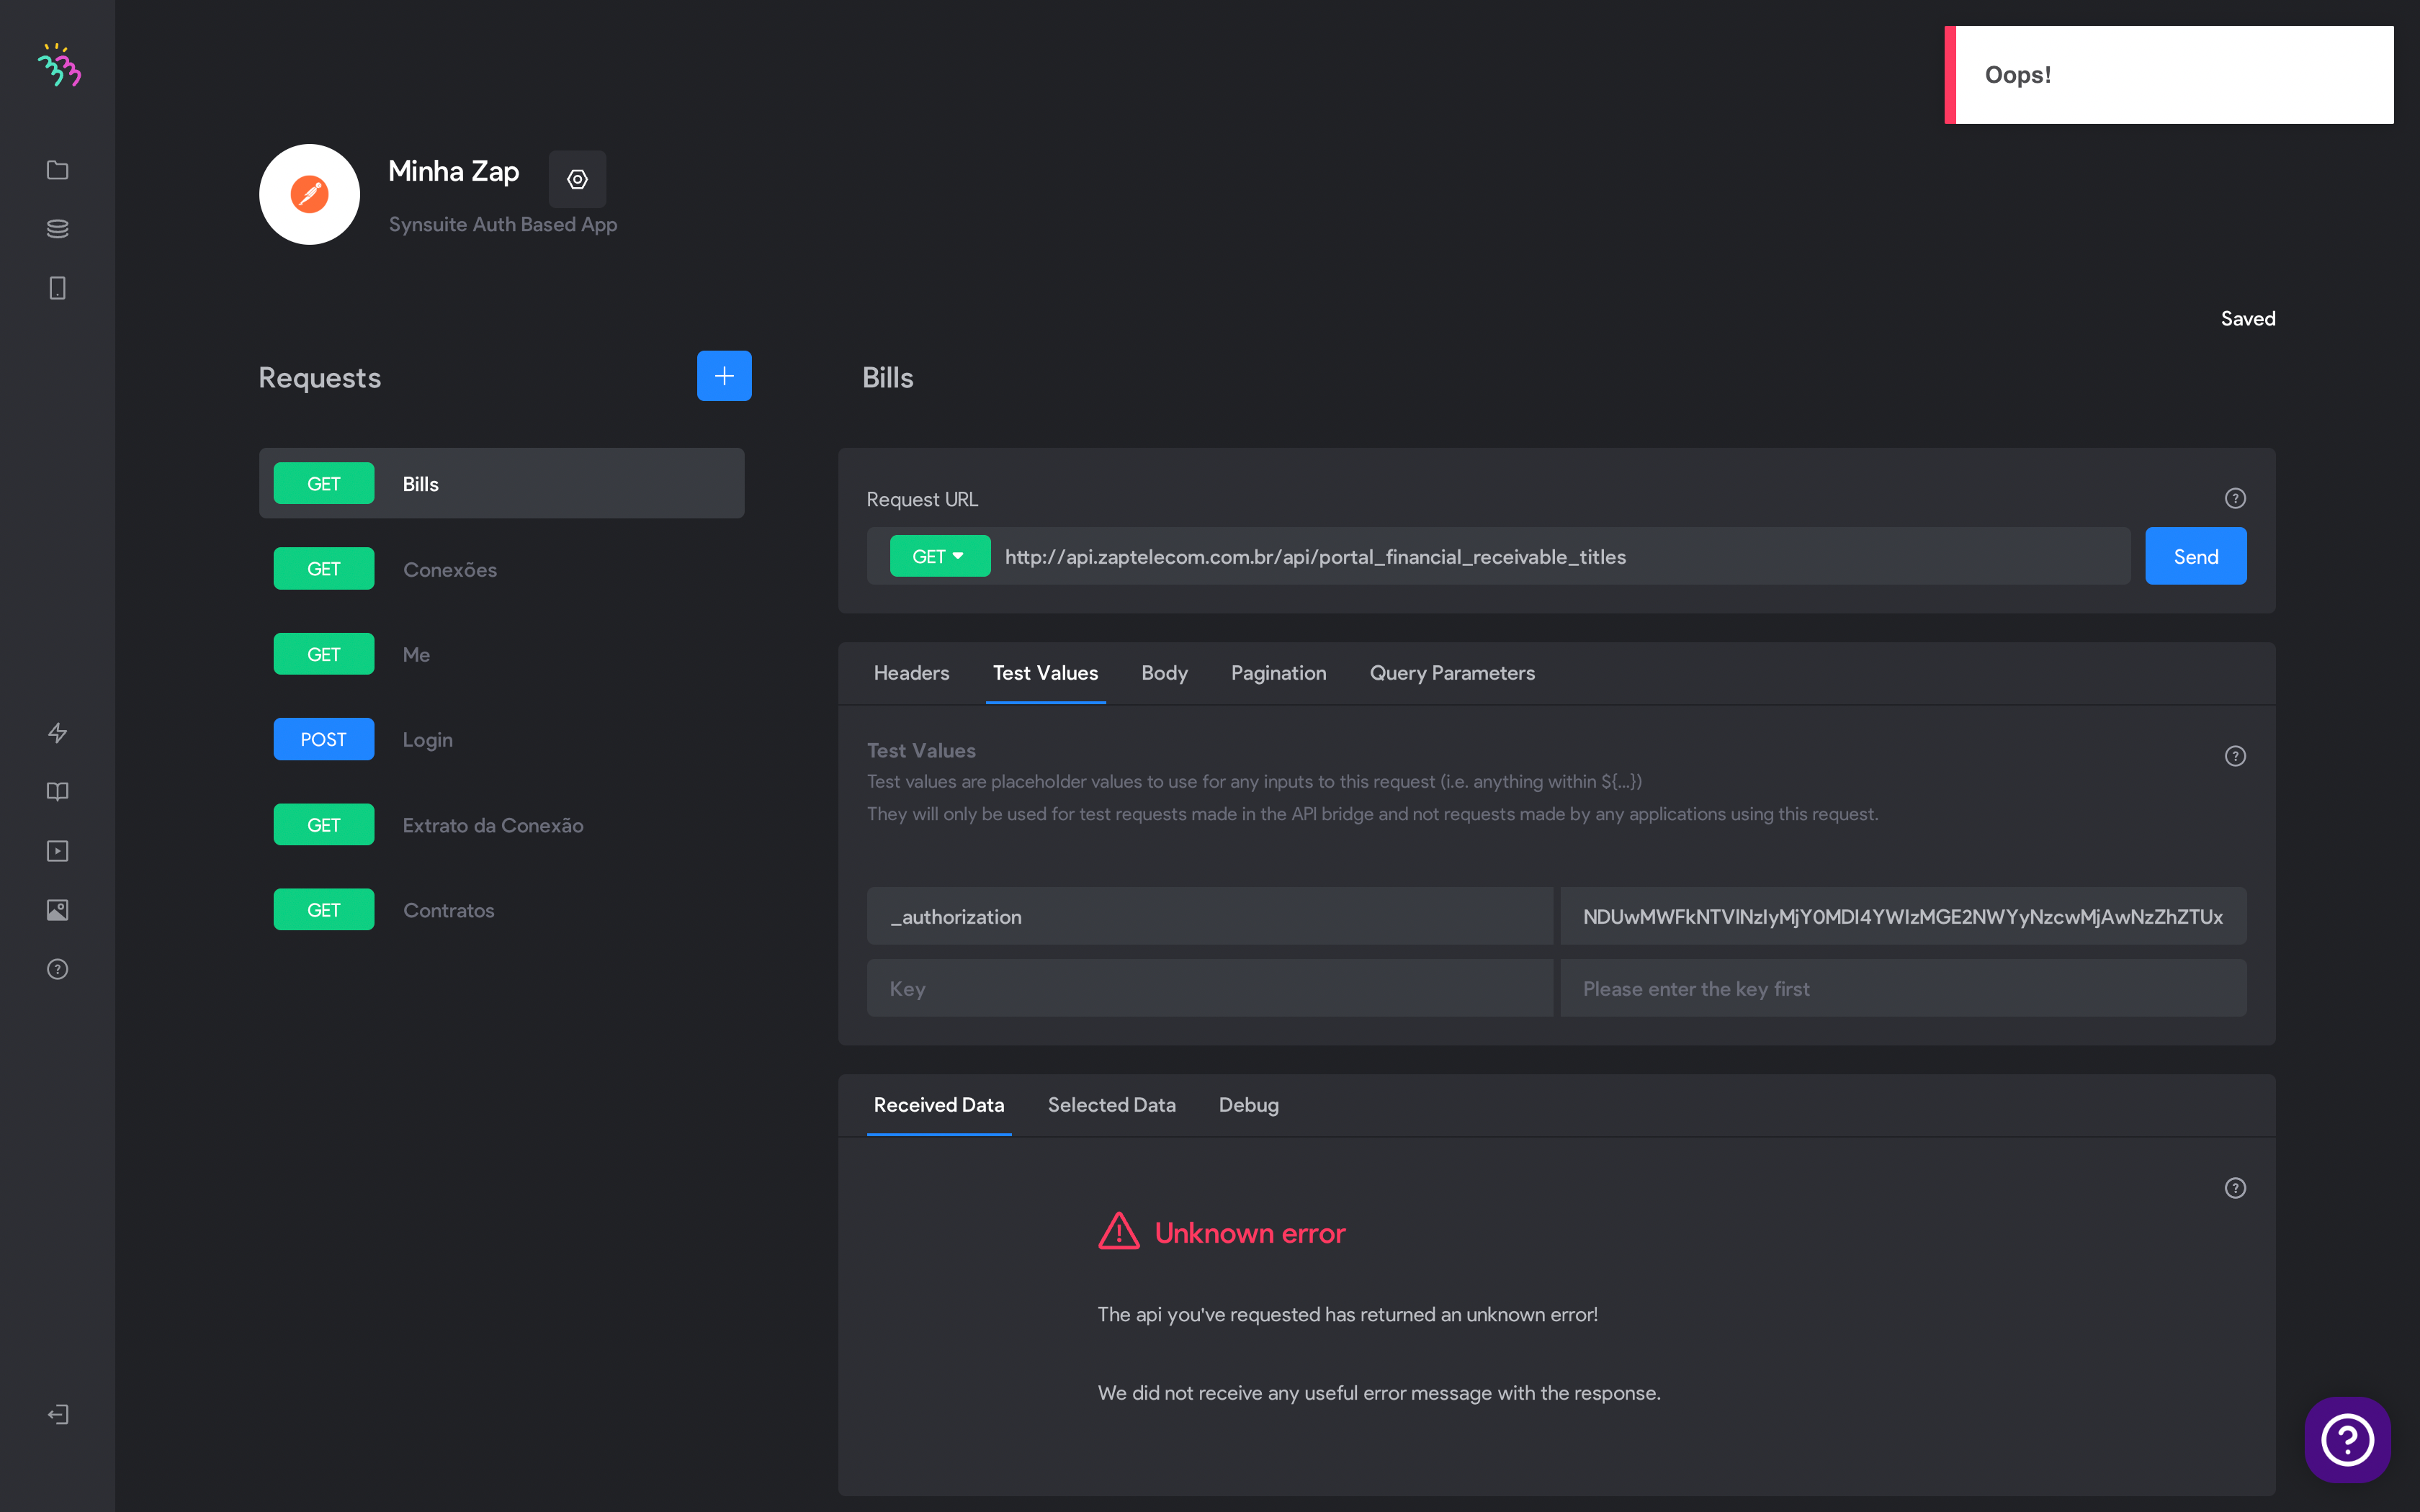The width and height of the screenshot is (2420, 1512).
Task: Select the Me request
Action: click(x=501, y=654)
